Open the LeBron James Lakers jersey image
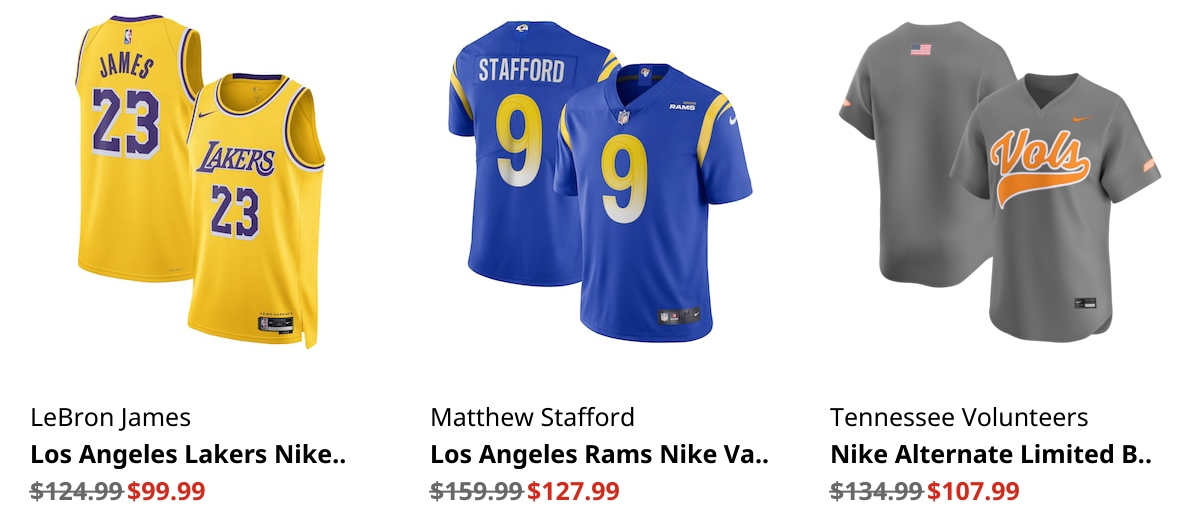 [200, 180]
